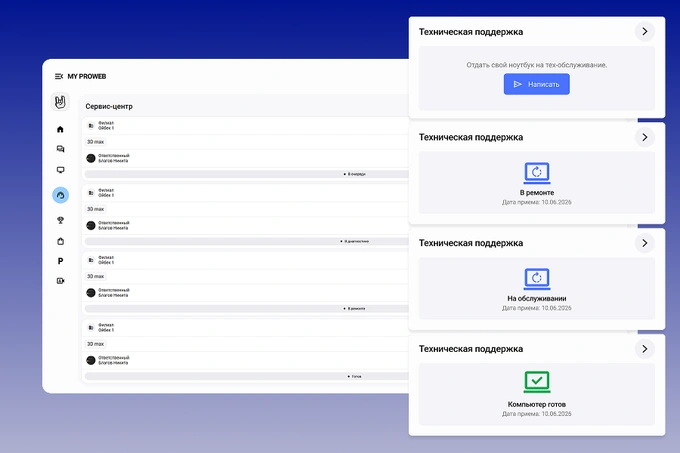
Task: Expand the support card containing the Написать button
Action: pyautogui.click(x=644, y=32)
